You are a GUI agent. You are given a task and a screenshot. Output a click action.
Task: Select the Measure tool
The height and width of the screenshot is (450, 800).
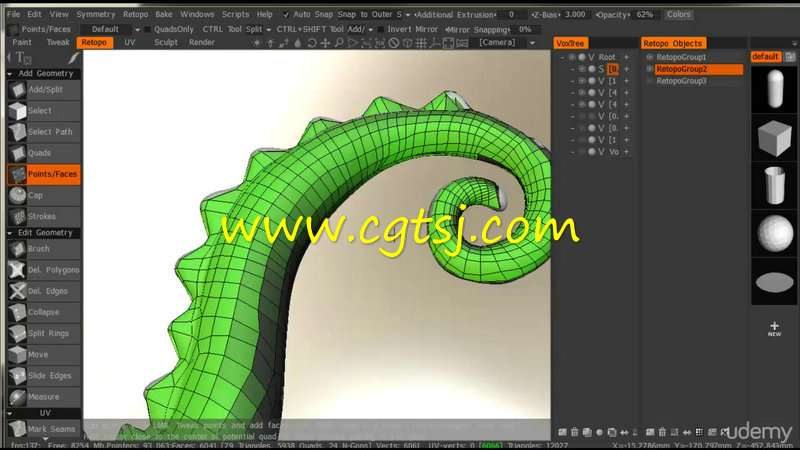44,397
